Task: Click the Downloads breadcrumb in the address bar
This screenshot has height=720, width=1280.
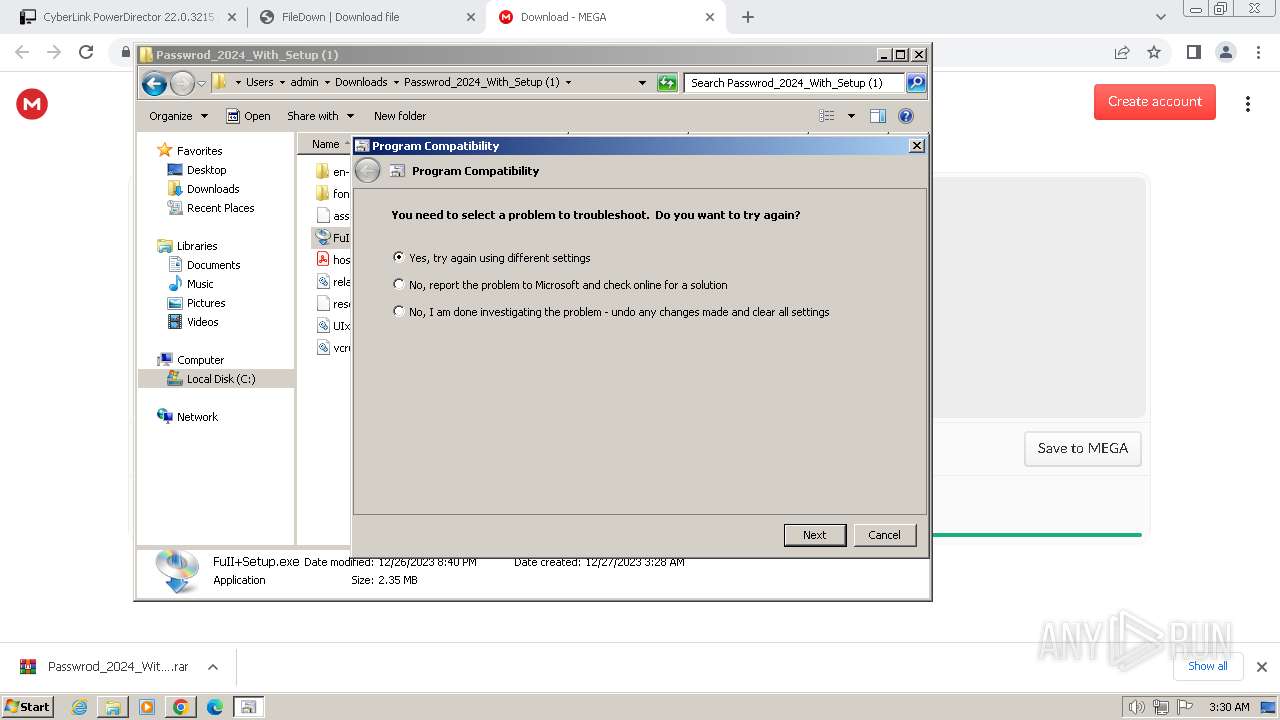Action: (361, 82)
